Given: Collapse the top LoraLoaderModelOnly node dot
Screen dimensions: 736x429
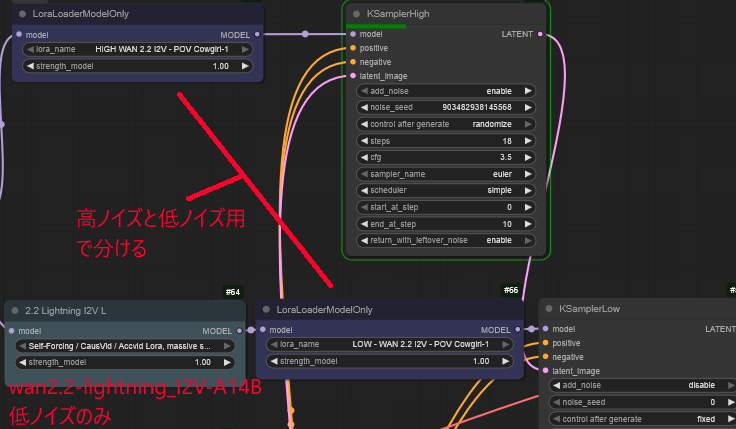Looking at the screenshot, I should click(22, 14).
